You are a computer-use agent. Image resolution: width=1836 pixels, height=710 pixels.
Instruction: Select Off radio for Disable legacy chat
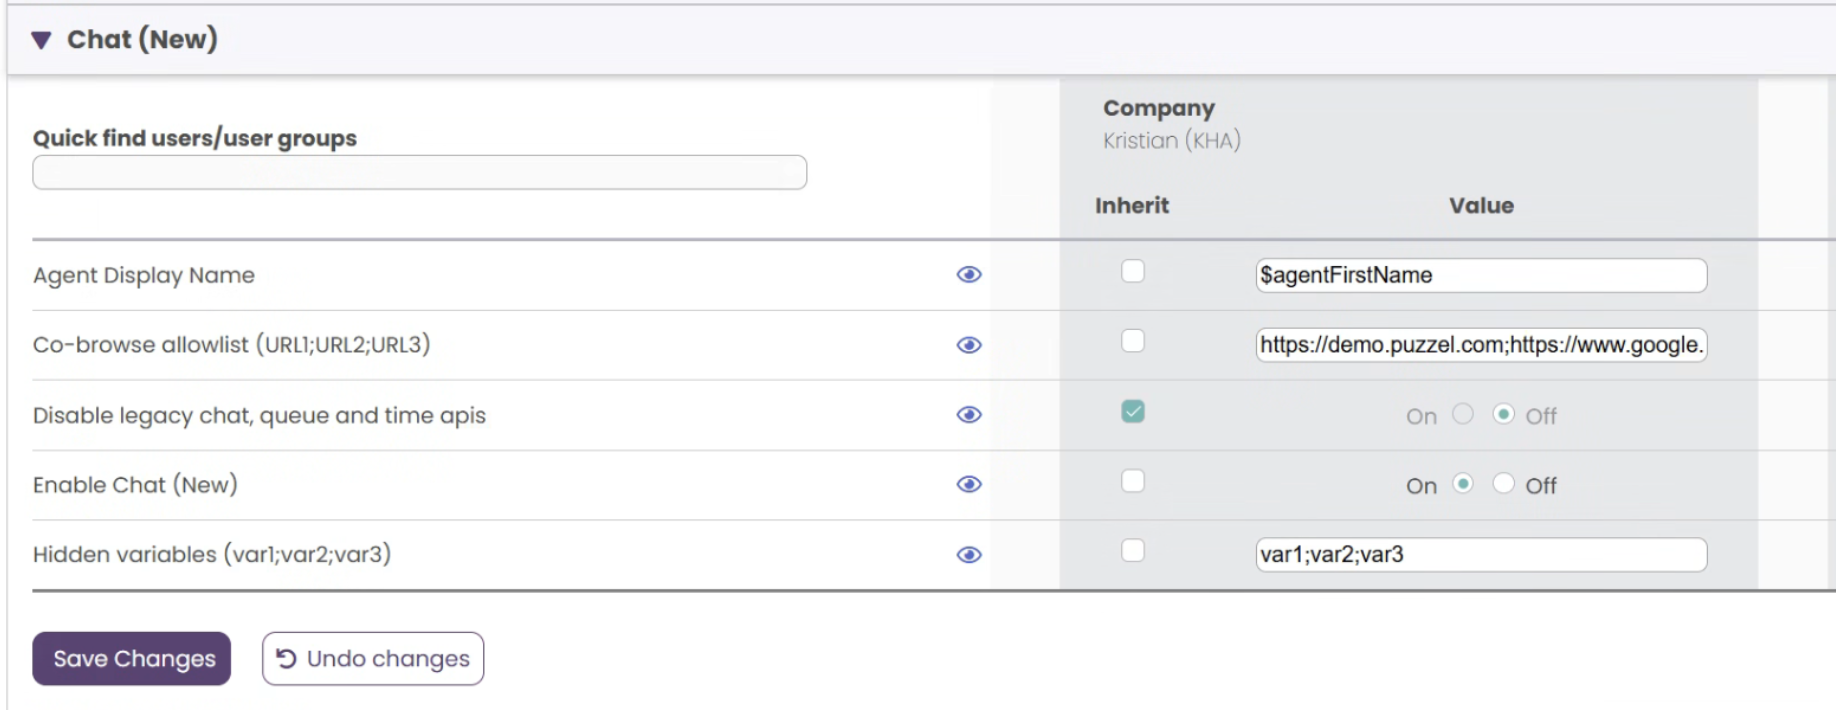click(x=1503, y=414)
